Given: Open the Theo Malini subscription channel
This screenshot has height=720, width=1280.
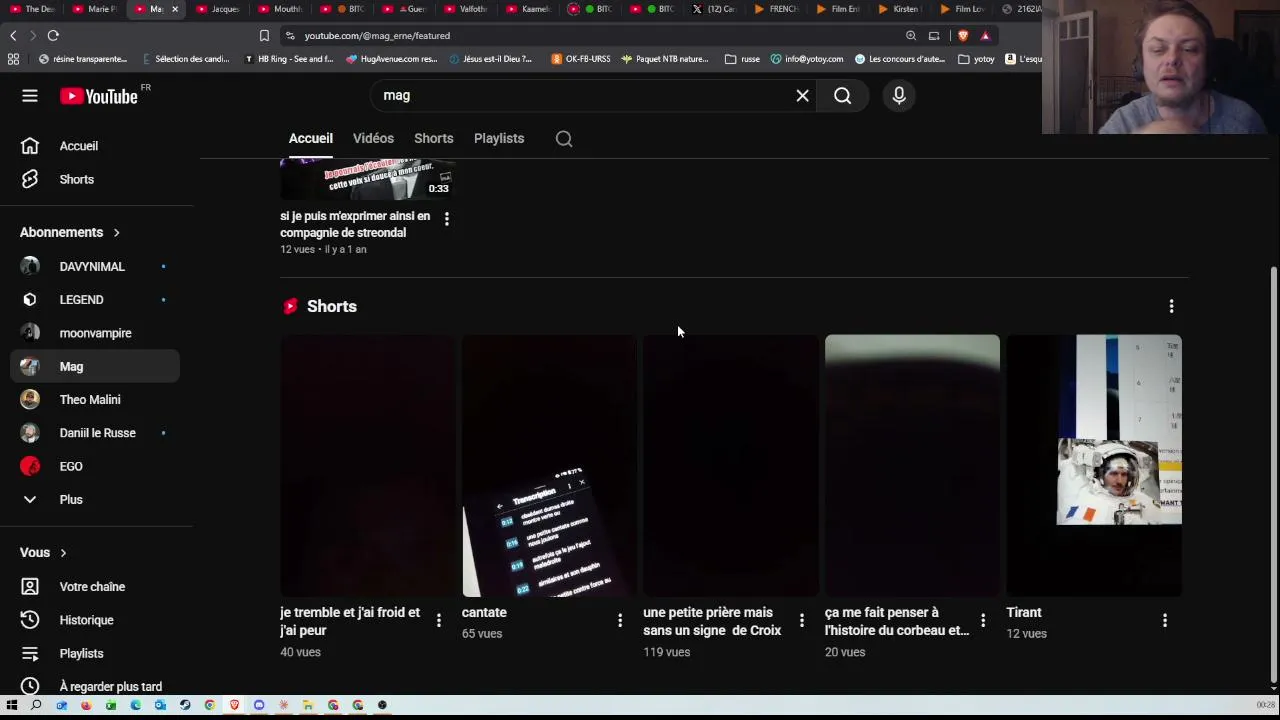Looking at the screenshot, I should point(95,400).
